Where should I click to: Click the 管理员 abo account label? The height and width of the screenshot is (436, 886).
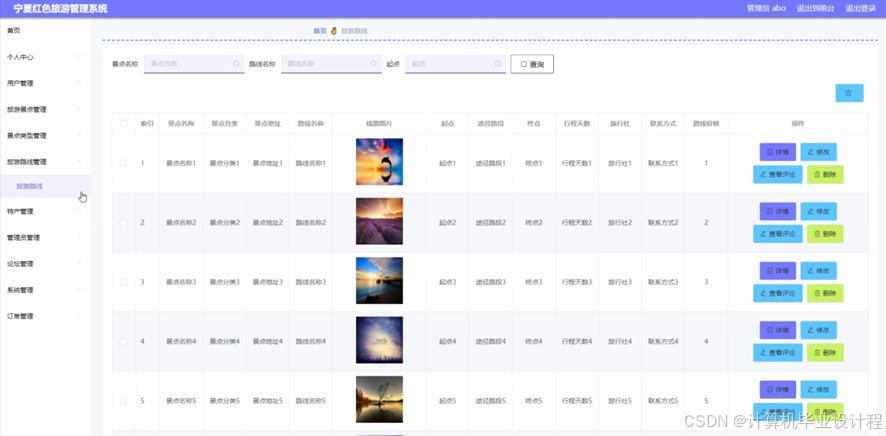[x=766, y=8]
